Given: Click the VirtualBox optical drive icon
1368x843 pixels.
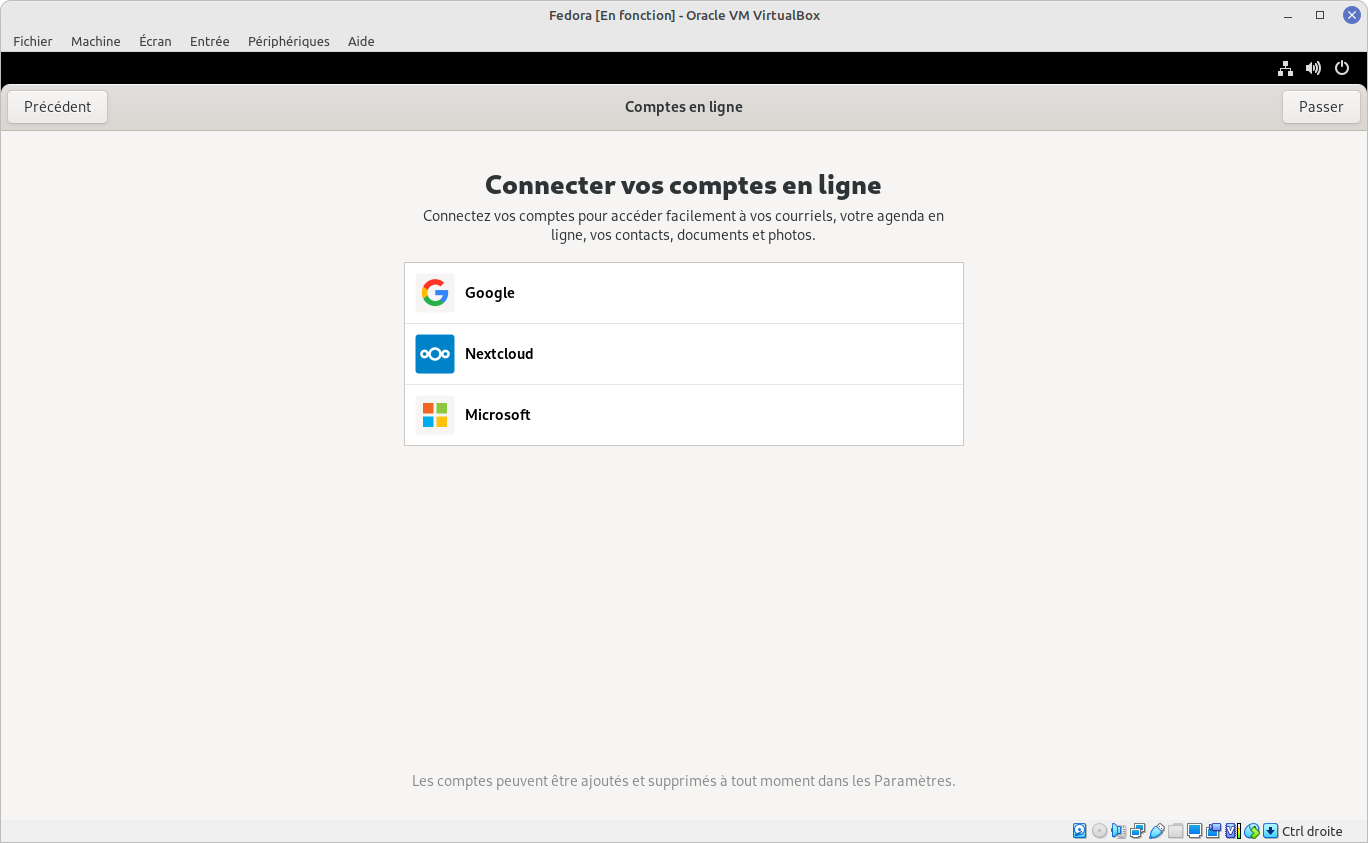Looking at the screenshot, I should pyautogui.click(x=1099, y=831).
